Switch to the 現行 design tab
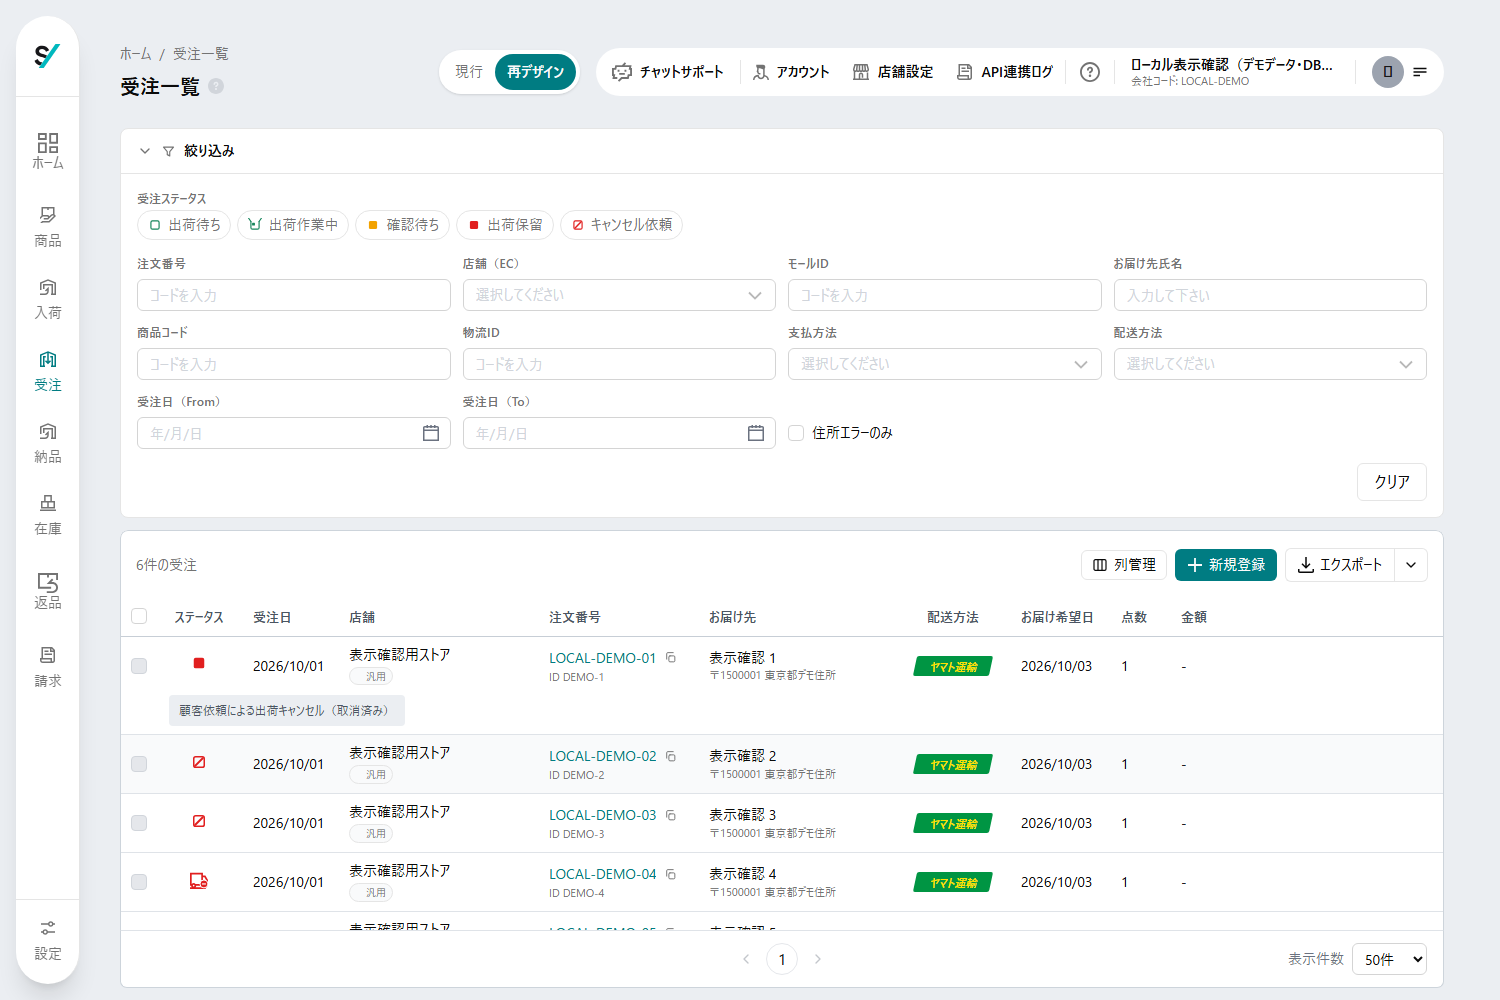1500x1000 pixels. point(468,72)
